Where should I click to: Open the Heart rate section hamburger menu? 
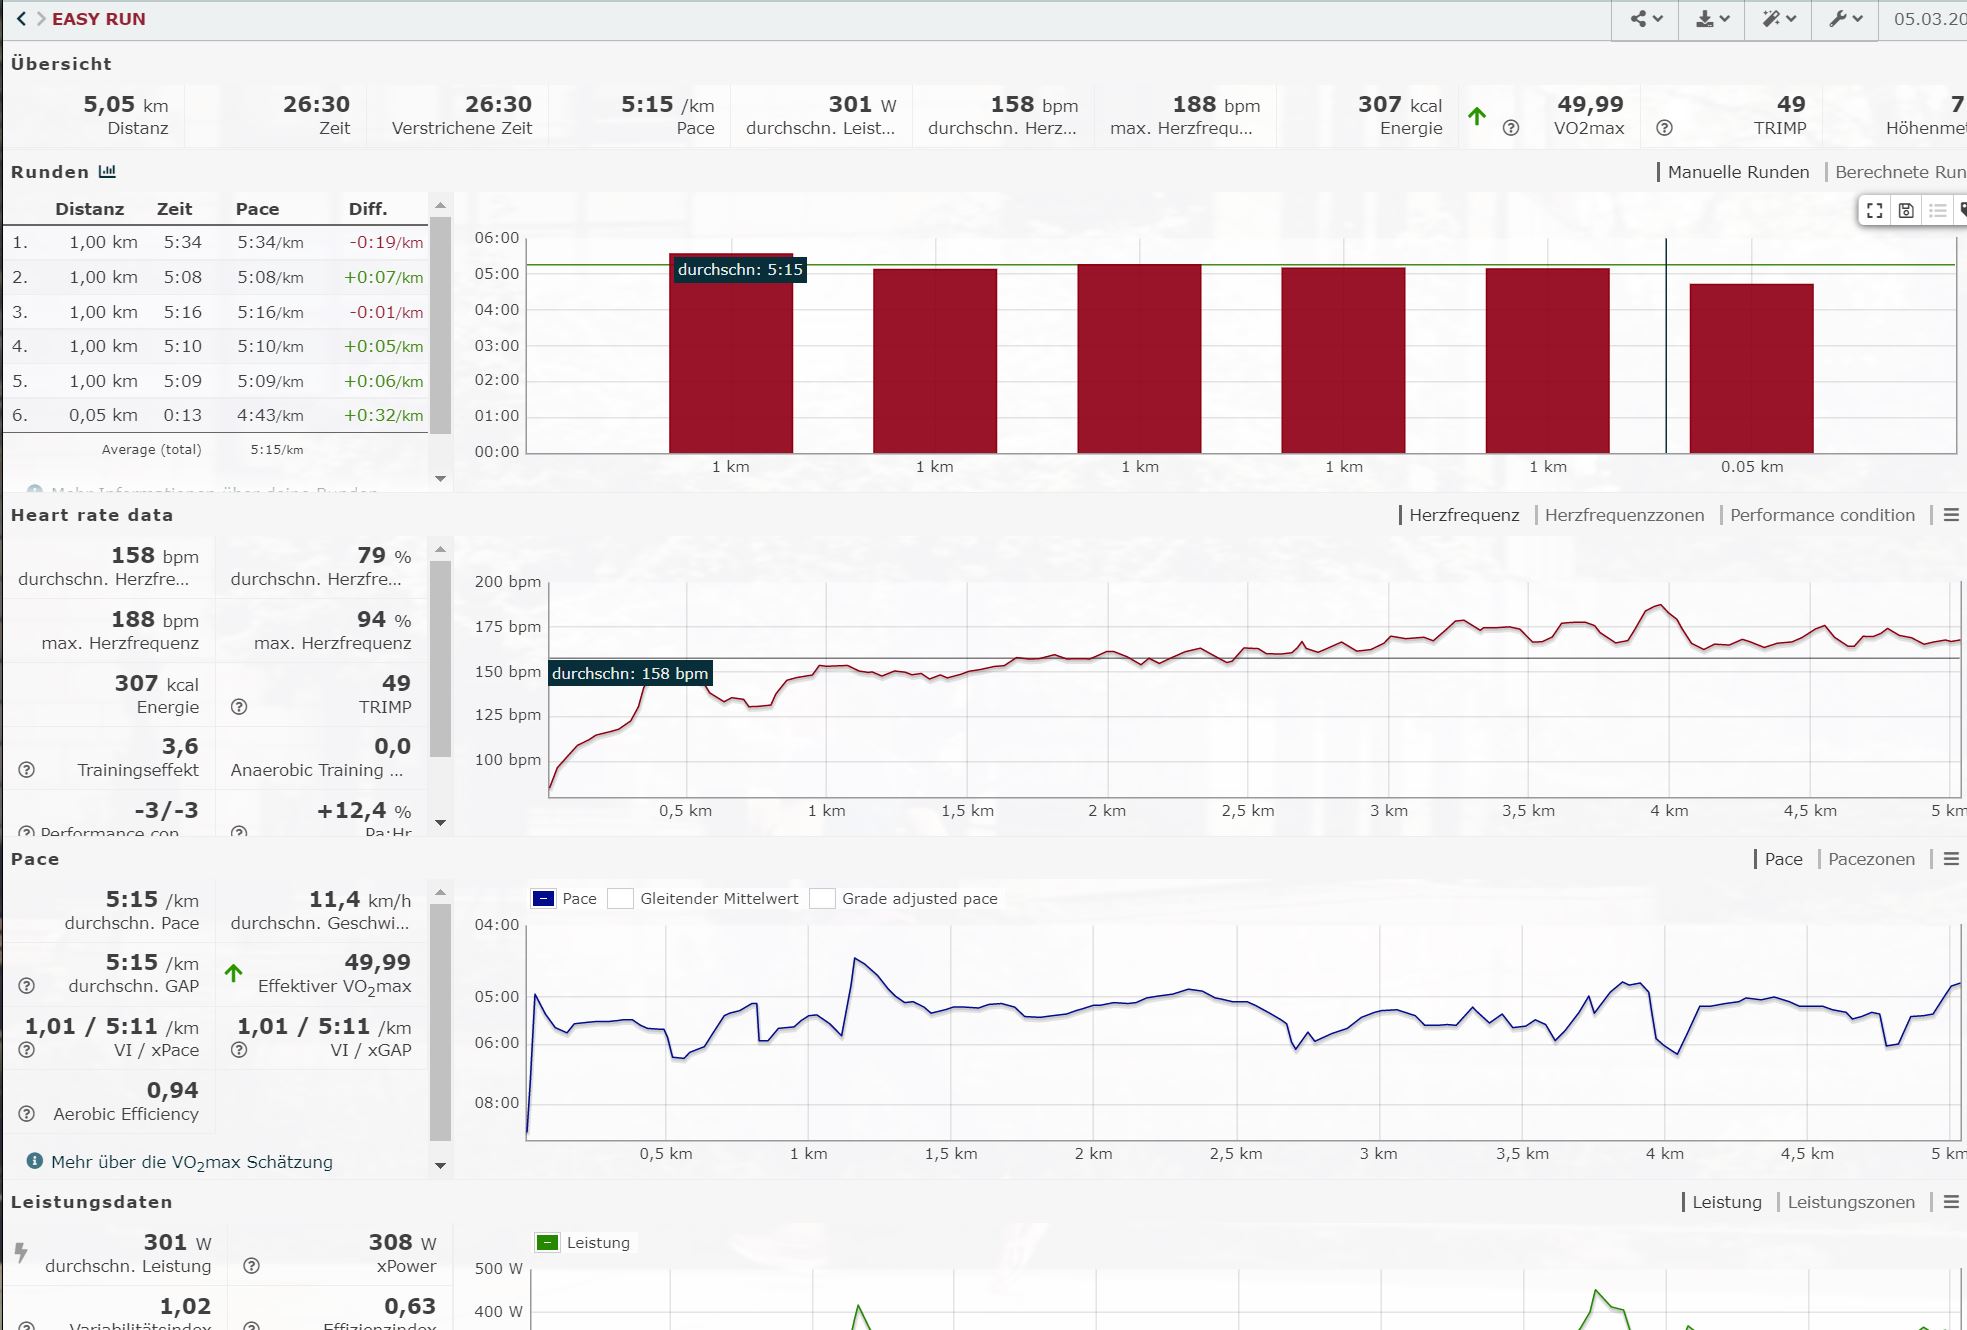(1951, 515)
